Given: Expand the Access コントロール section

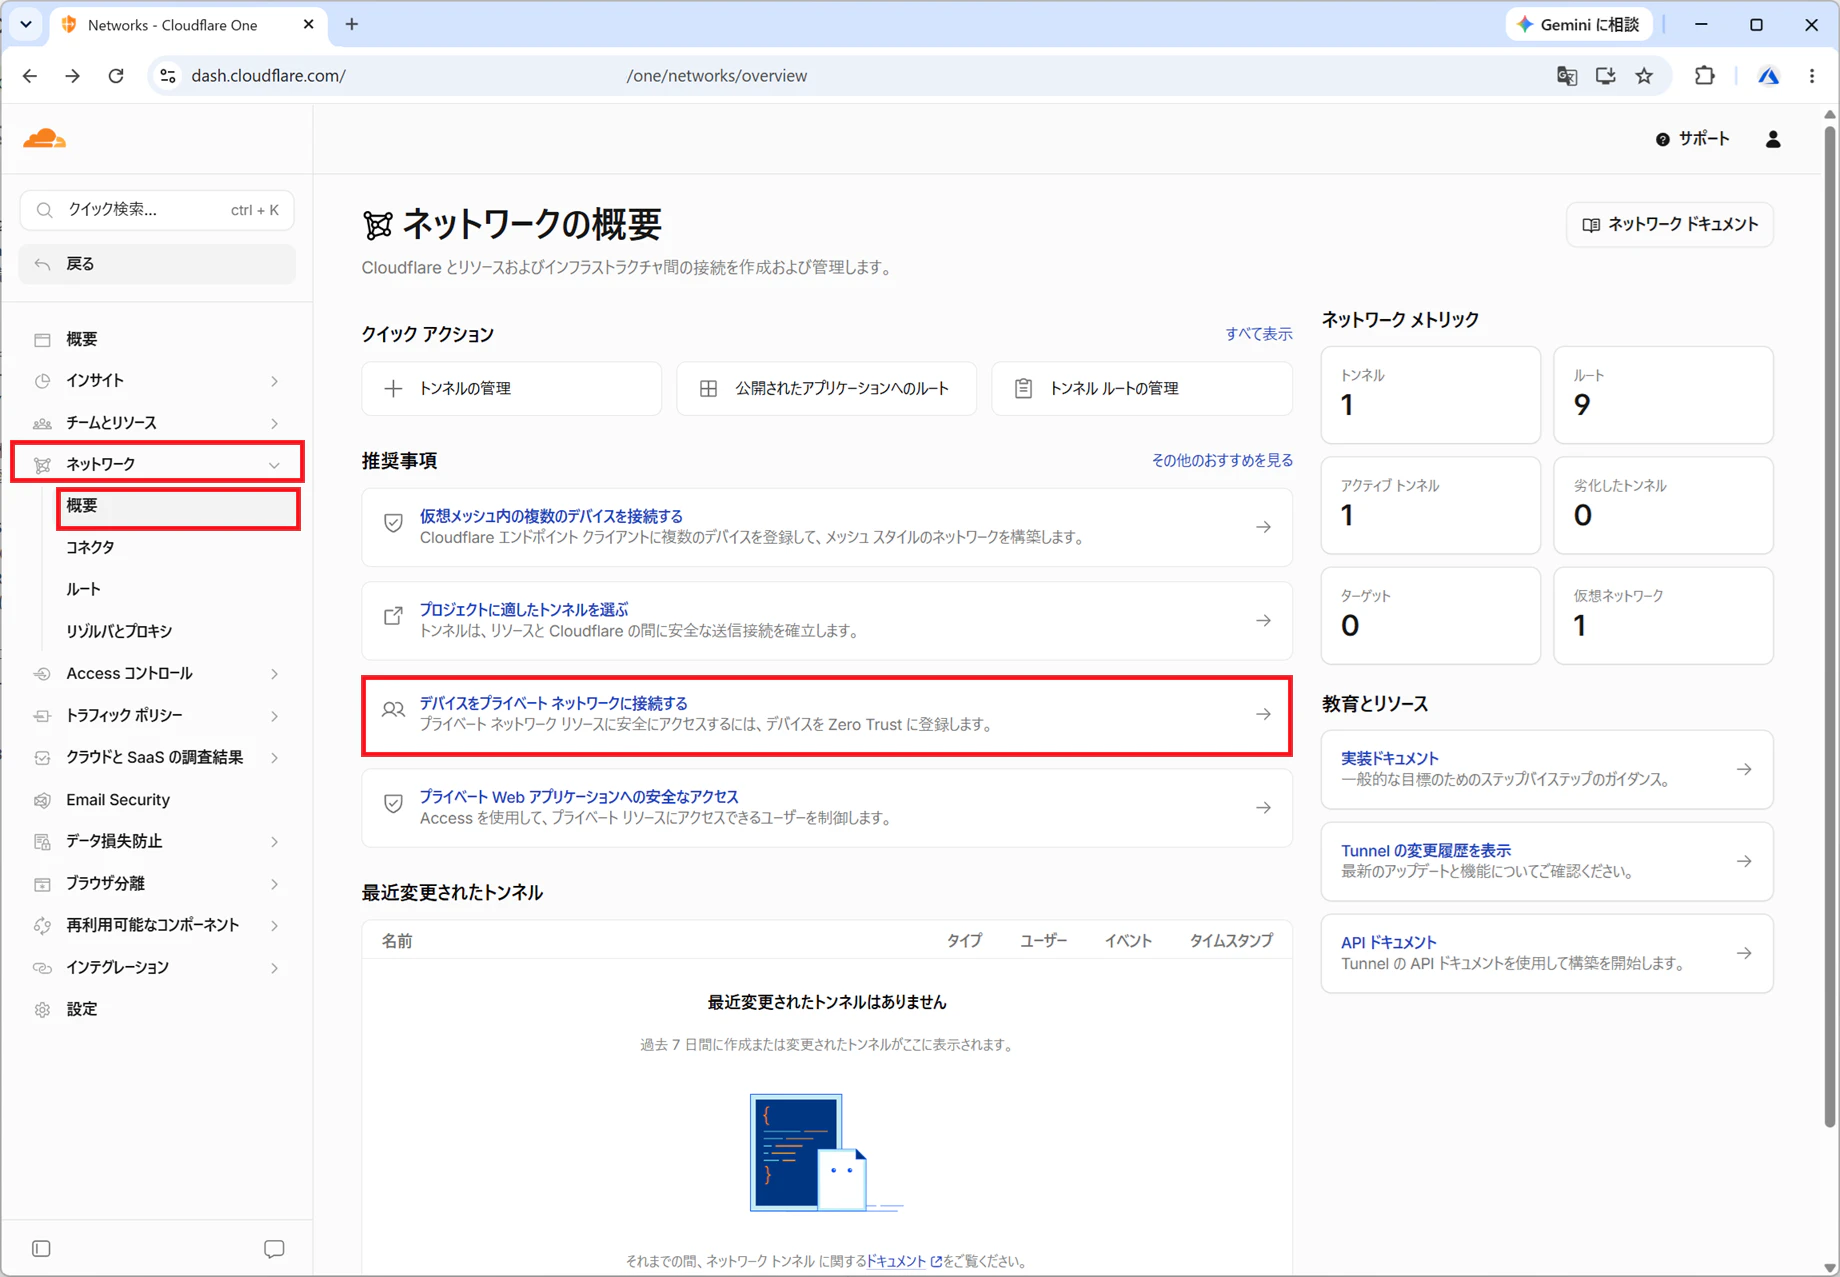Looking at the screenshot, I should pyautogui.click(x=157, y=673).
